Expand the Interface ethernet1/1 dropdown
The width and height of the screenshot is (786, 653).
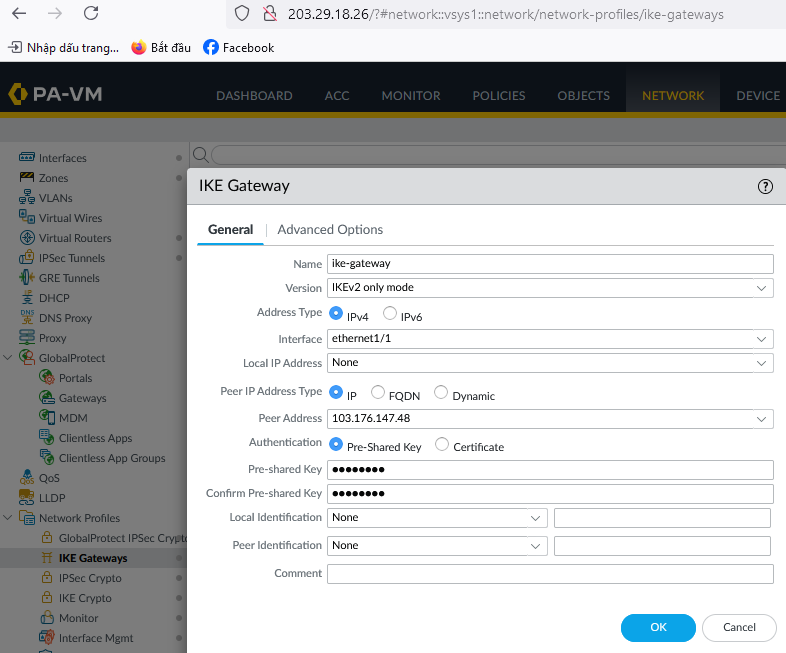(x=550, y=340)
